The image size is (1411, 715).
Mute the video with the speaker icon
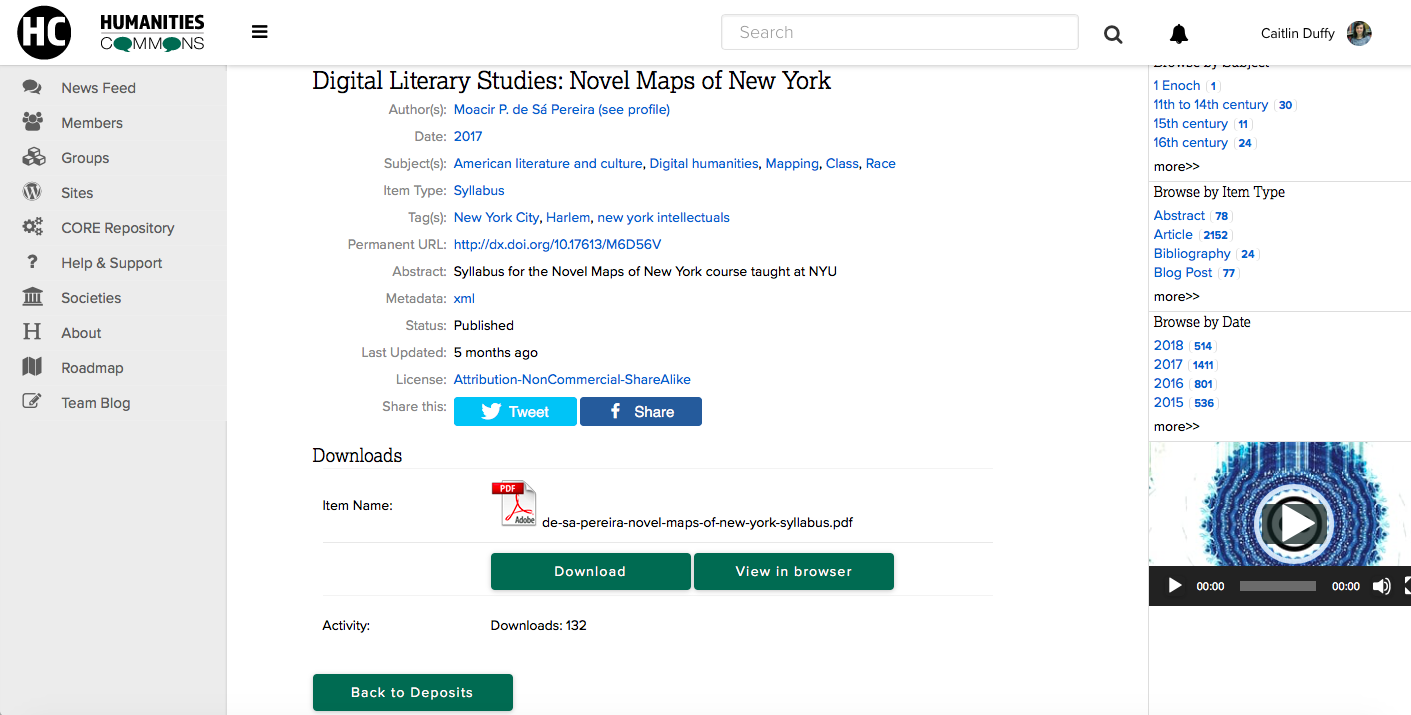coord(1381,586)
